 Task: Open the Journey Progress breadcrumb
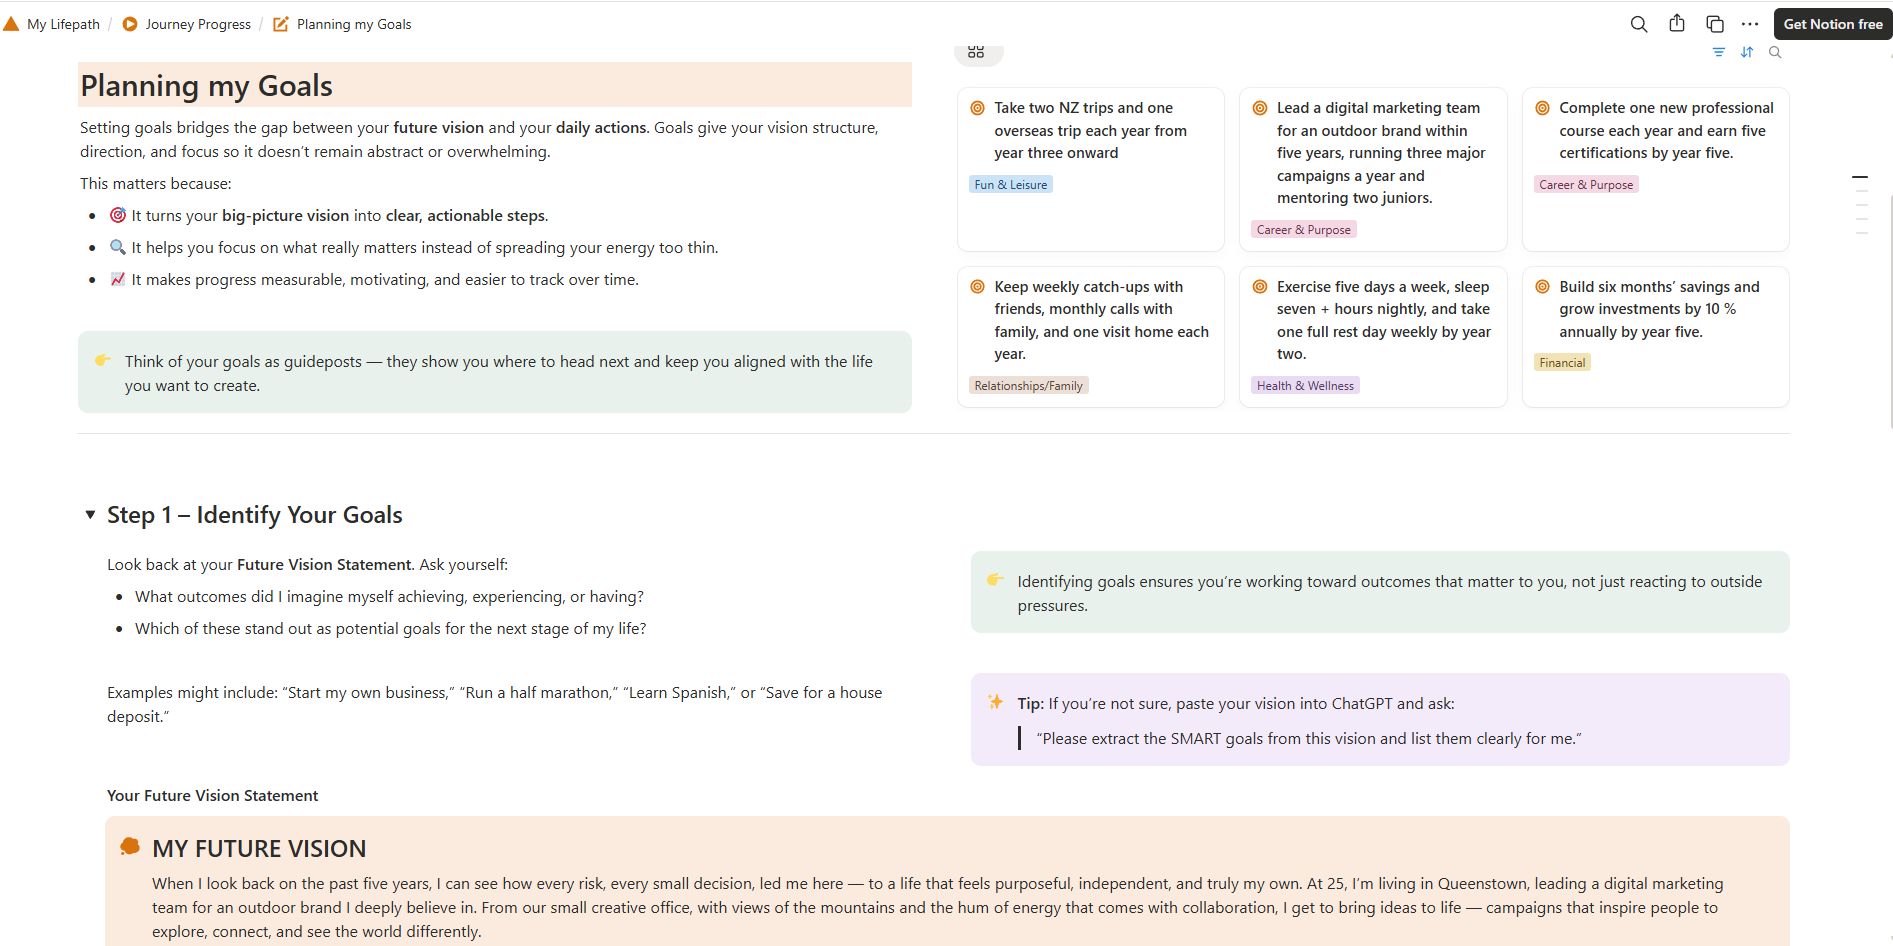[x=197, y=24]
